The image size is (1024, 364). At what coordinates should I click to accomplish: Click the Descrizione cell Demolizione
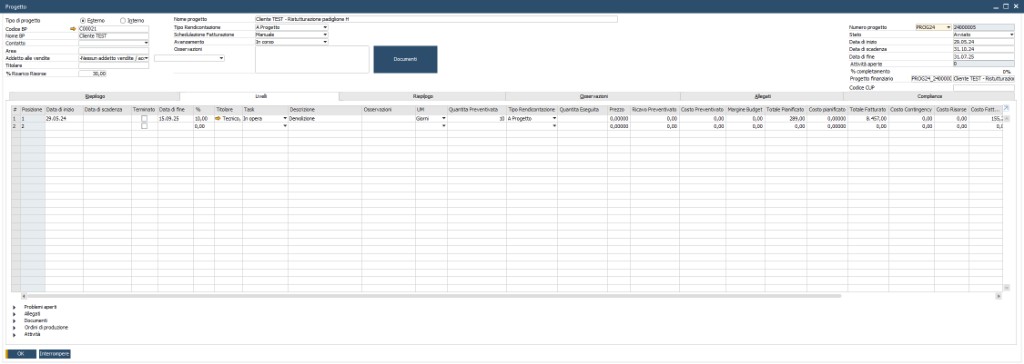click(325, 118)
